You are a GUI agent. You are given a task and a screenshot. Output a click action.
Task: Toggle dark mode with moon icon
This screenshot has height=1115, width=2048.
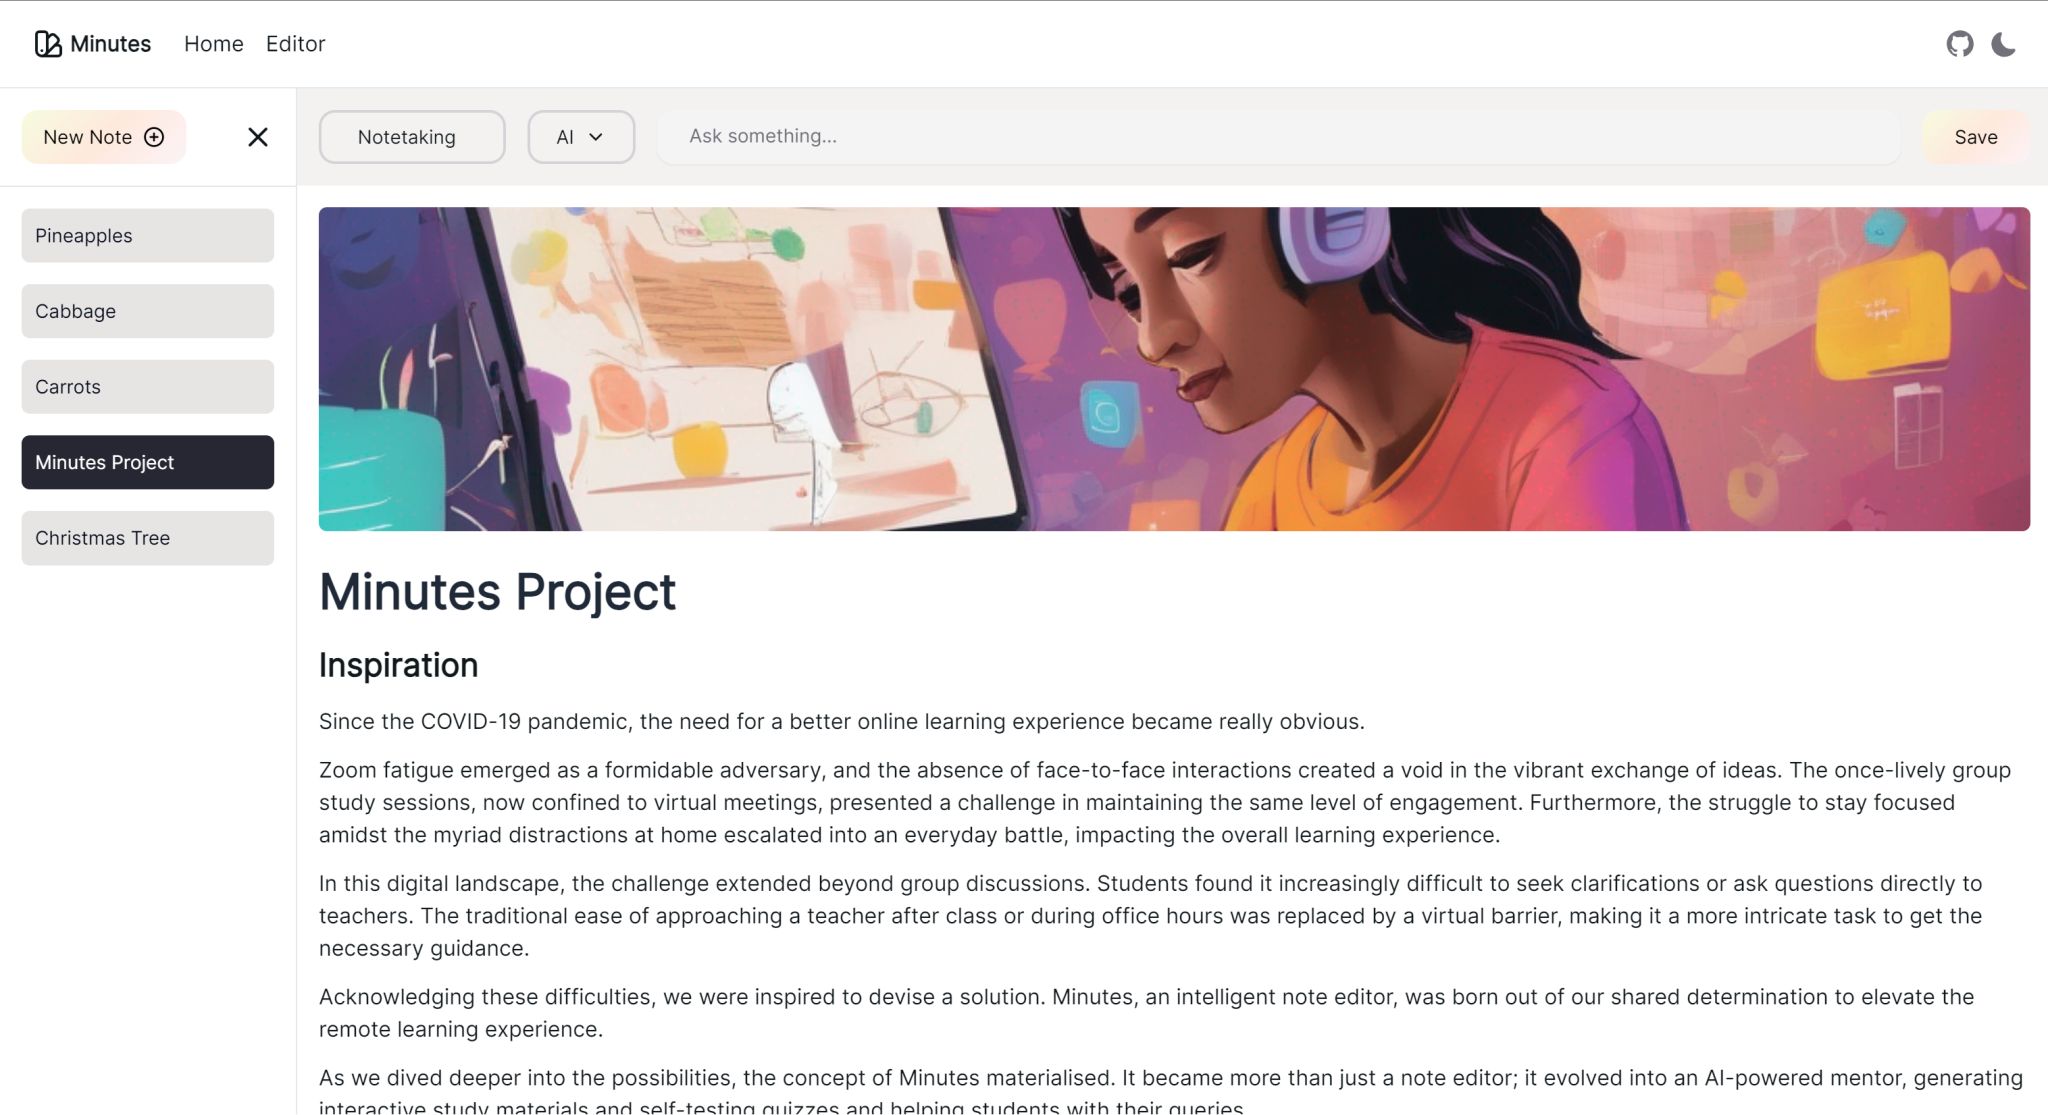[x=2003, y=44]
